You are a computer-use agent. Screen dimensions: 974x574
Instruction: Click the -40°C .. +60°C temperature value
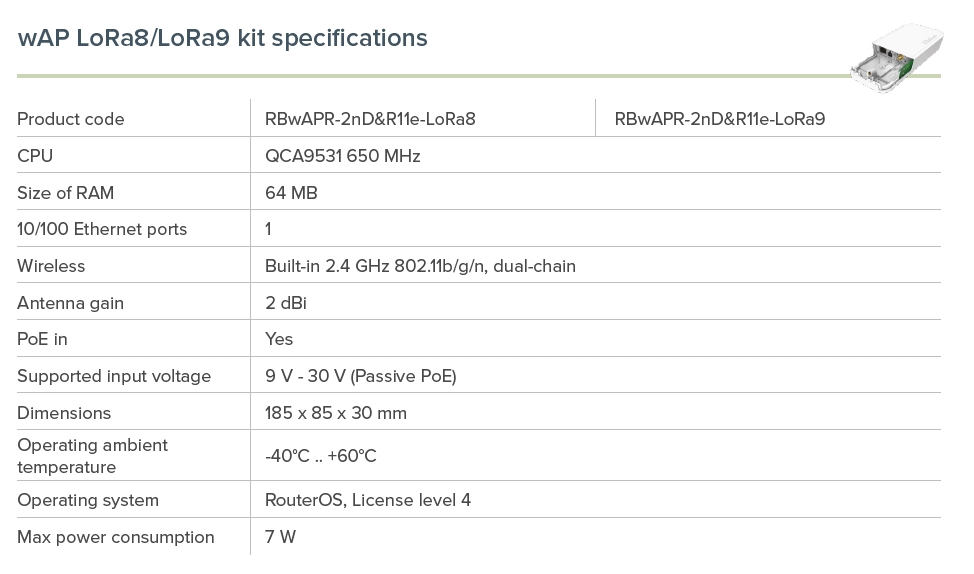320,456
